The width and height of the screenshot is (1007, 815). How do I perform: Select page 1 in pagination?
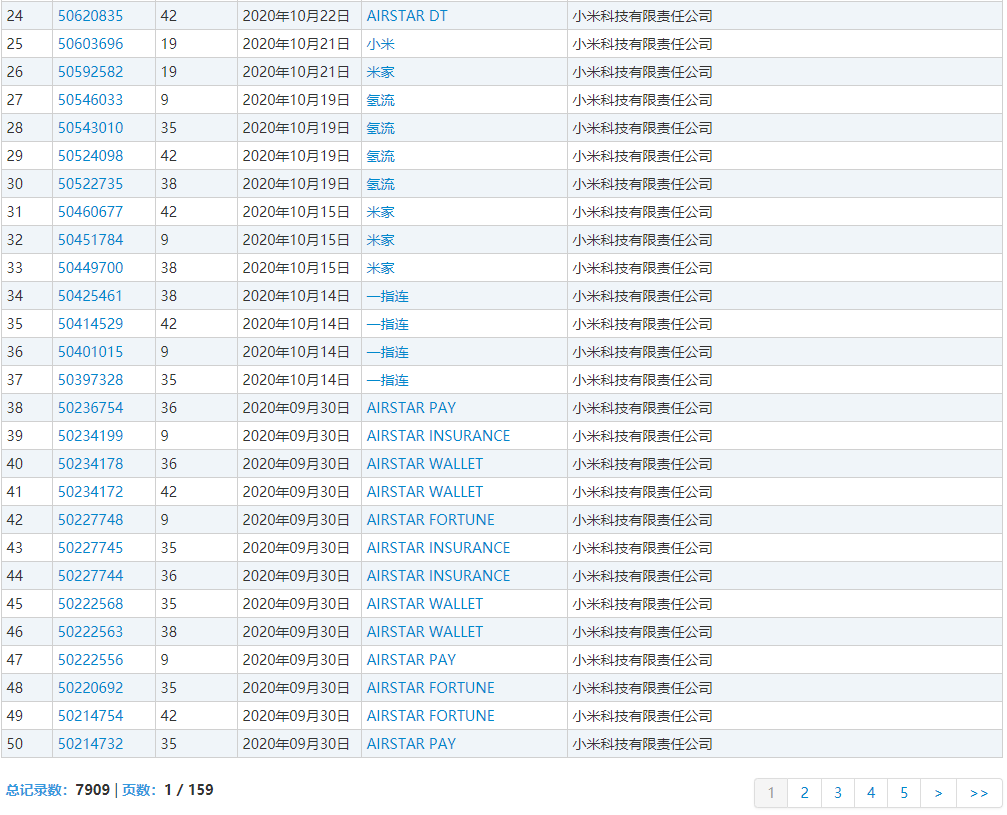(771, 793)
